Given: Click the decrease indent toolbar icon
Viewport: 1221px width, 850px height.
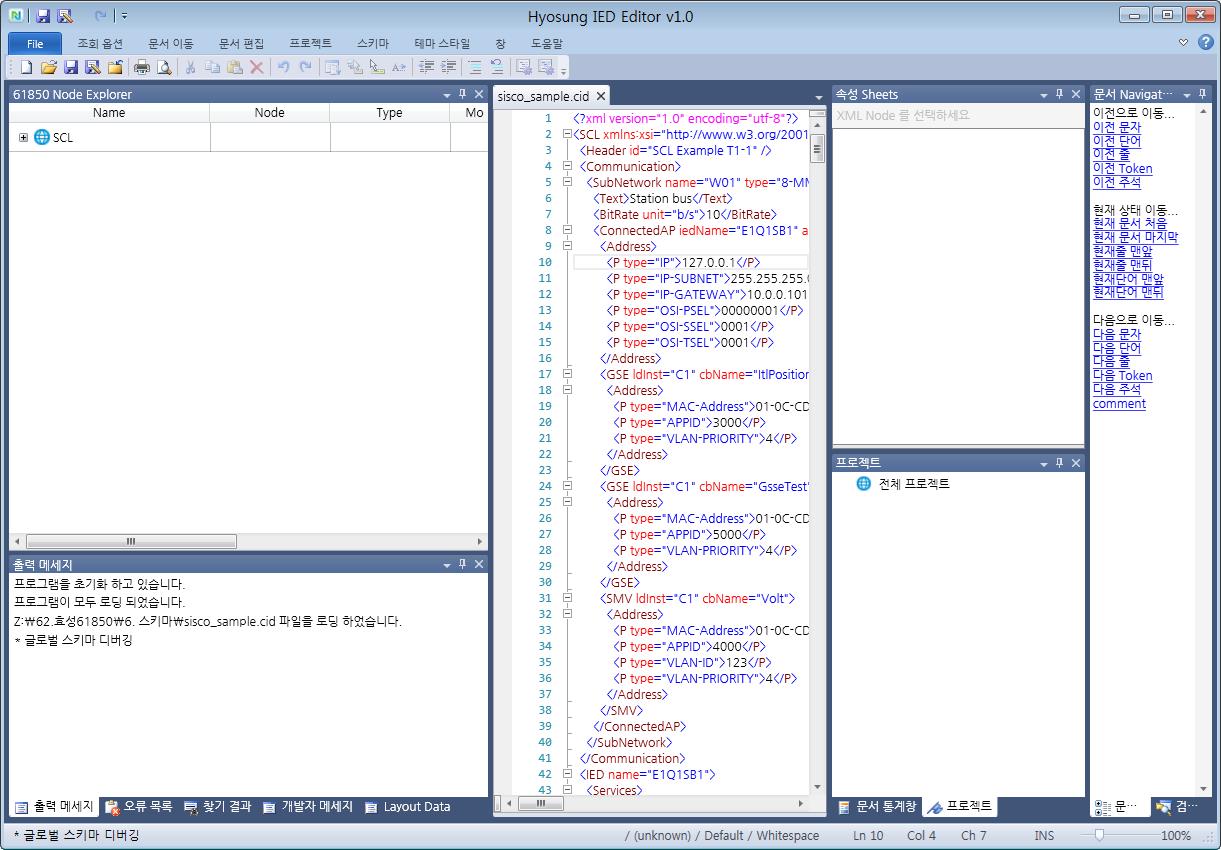Looking at the screenshot, I should [427, 67].
